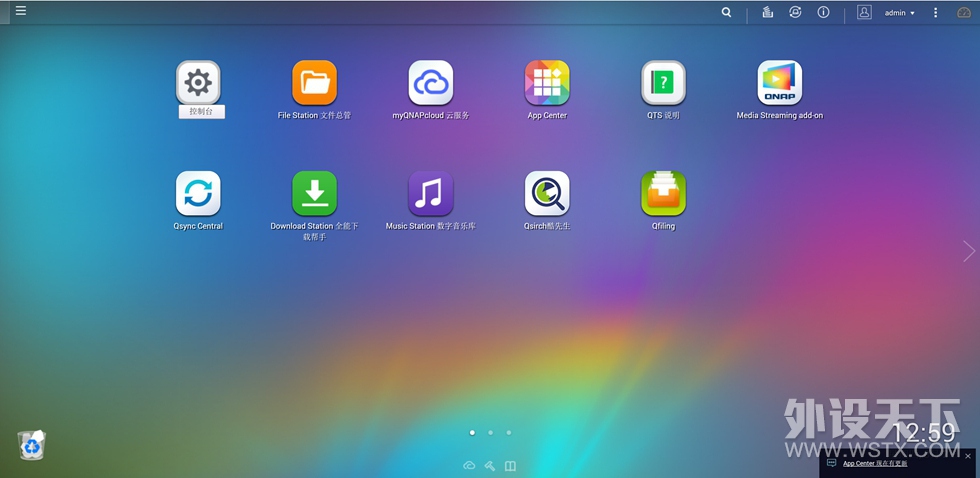Open QTS help book icon
Screen dimensions: 980x478
663,82
